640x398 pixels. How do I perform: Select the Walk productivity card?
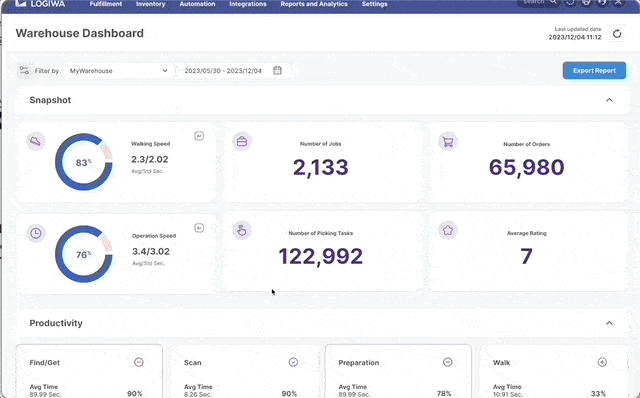(x=553, y=371)
